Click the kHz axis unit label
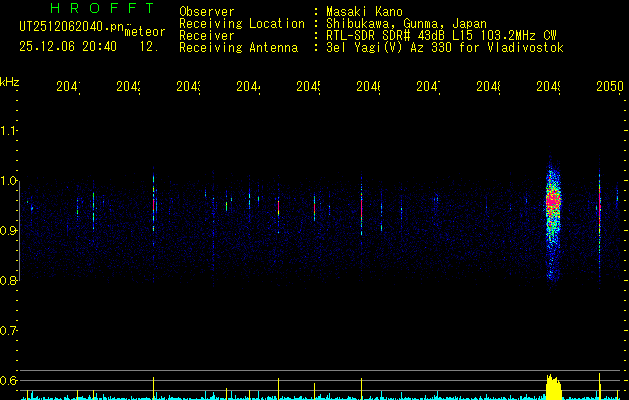The height and width of the screenshot is (400, 629). tap(9, 82)
